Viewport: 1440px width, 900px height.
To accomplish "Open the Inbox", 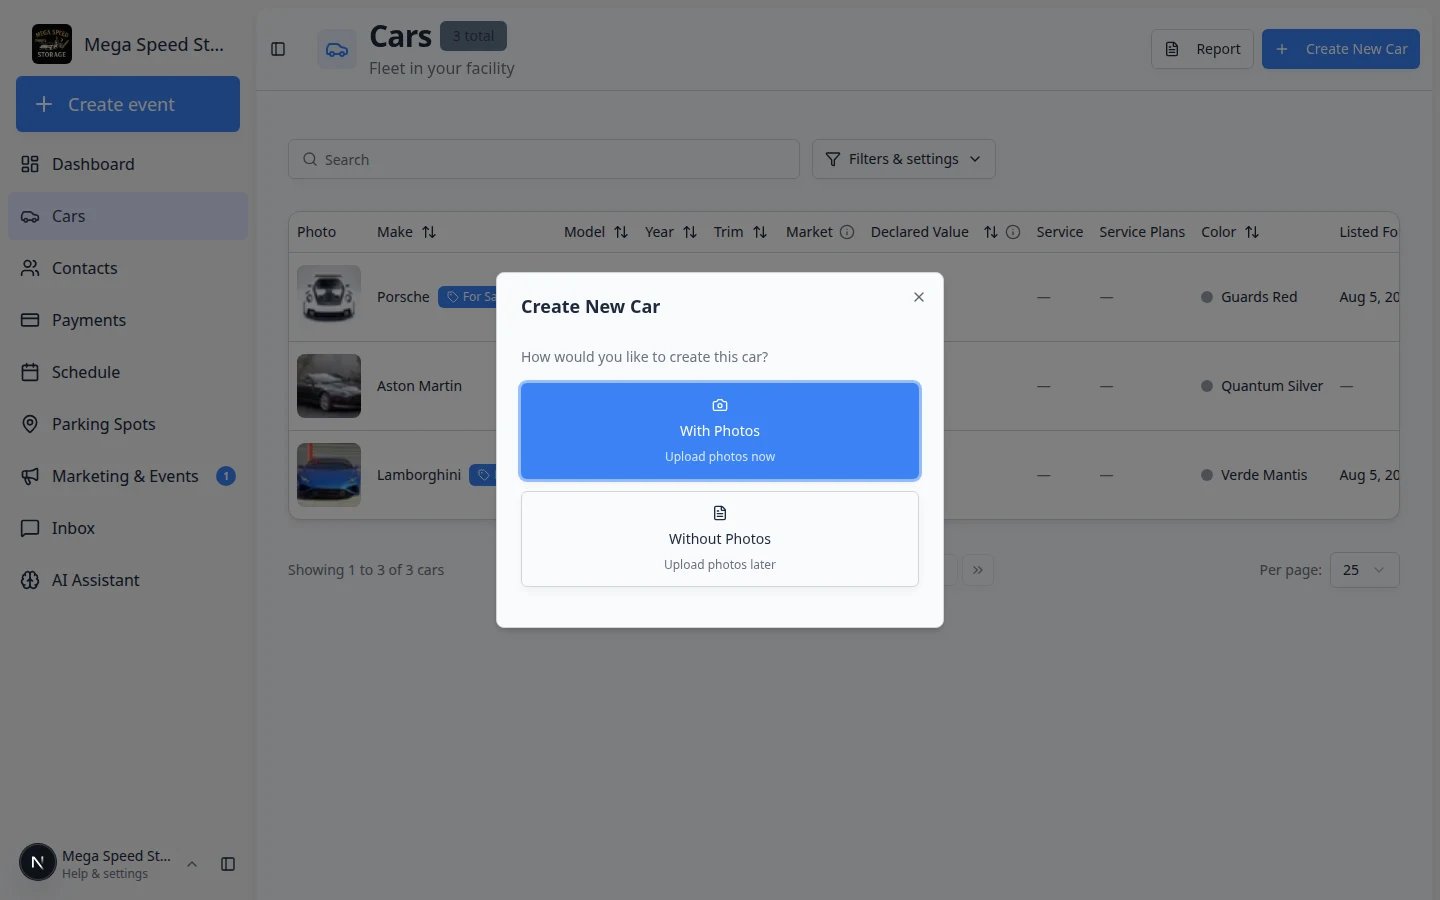I will pyautogui.click(x=128, y=528).
